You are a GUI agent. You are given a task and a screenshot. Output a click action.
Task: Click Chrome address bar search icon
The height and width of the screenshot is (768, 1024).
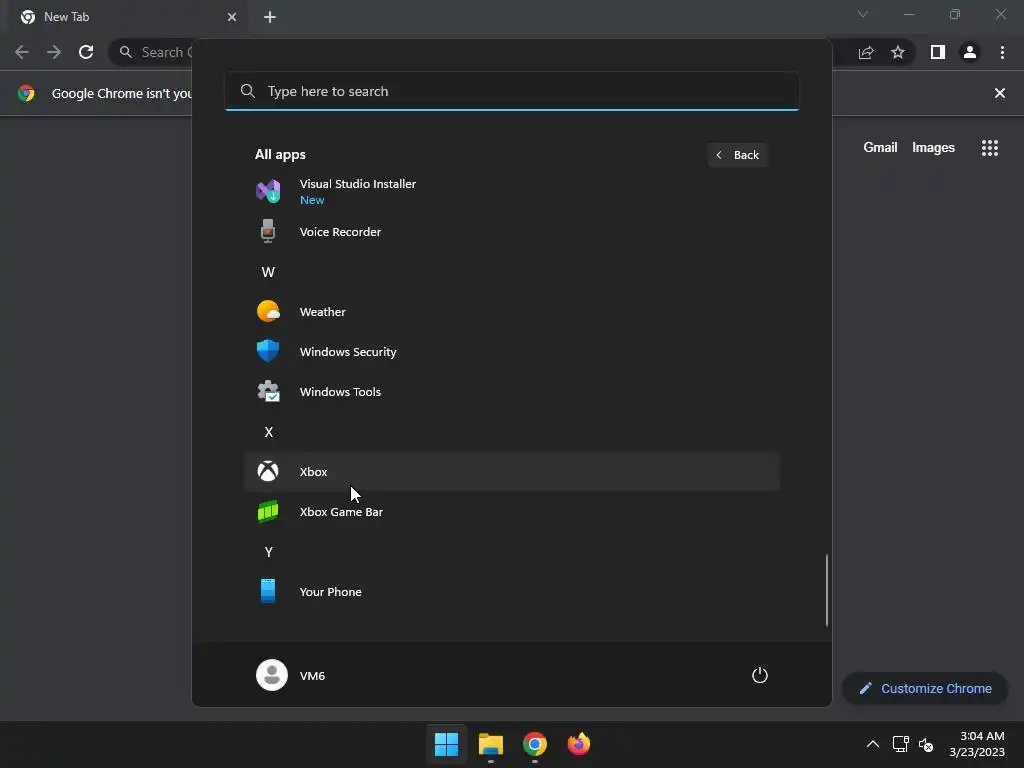point(126,52)
